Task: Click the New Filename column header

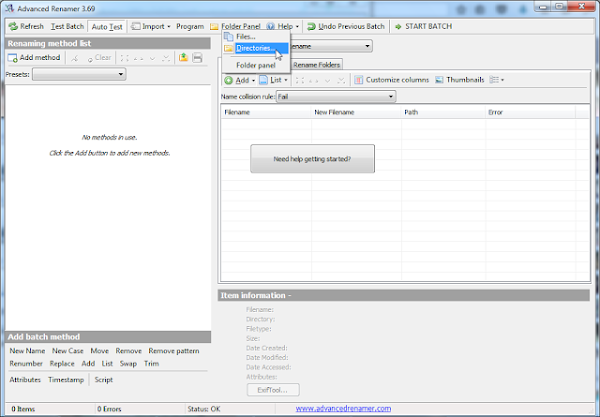Action: click(x=357, y=112)
